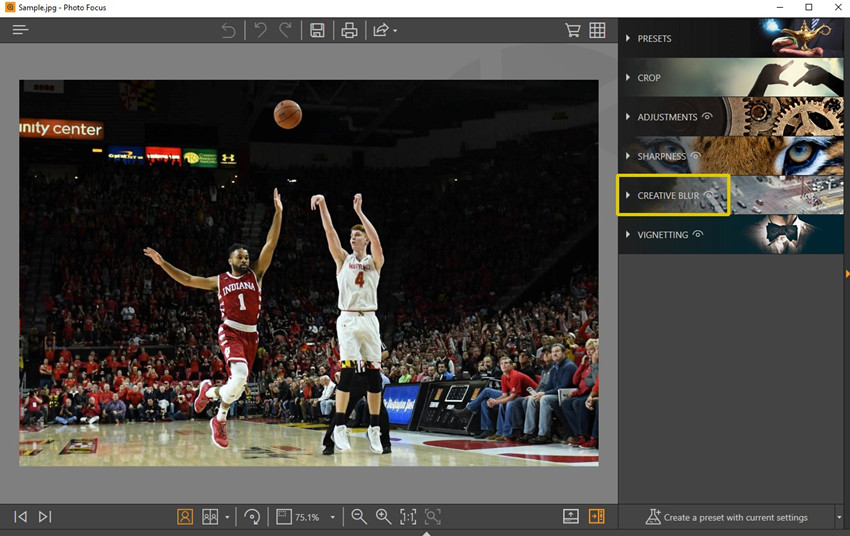Go to the previous photo
Screen dimensions: 850x536
coord(21,516)
